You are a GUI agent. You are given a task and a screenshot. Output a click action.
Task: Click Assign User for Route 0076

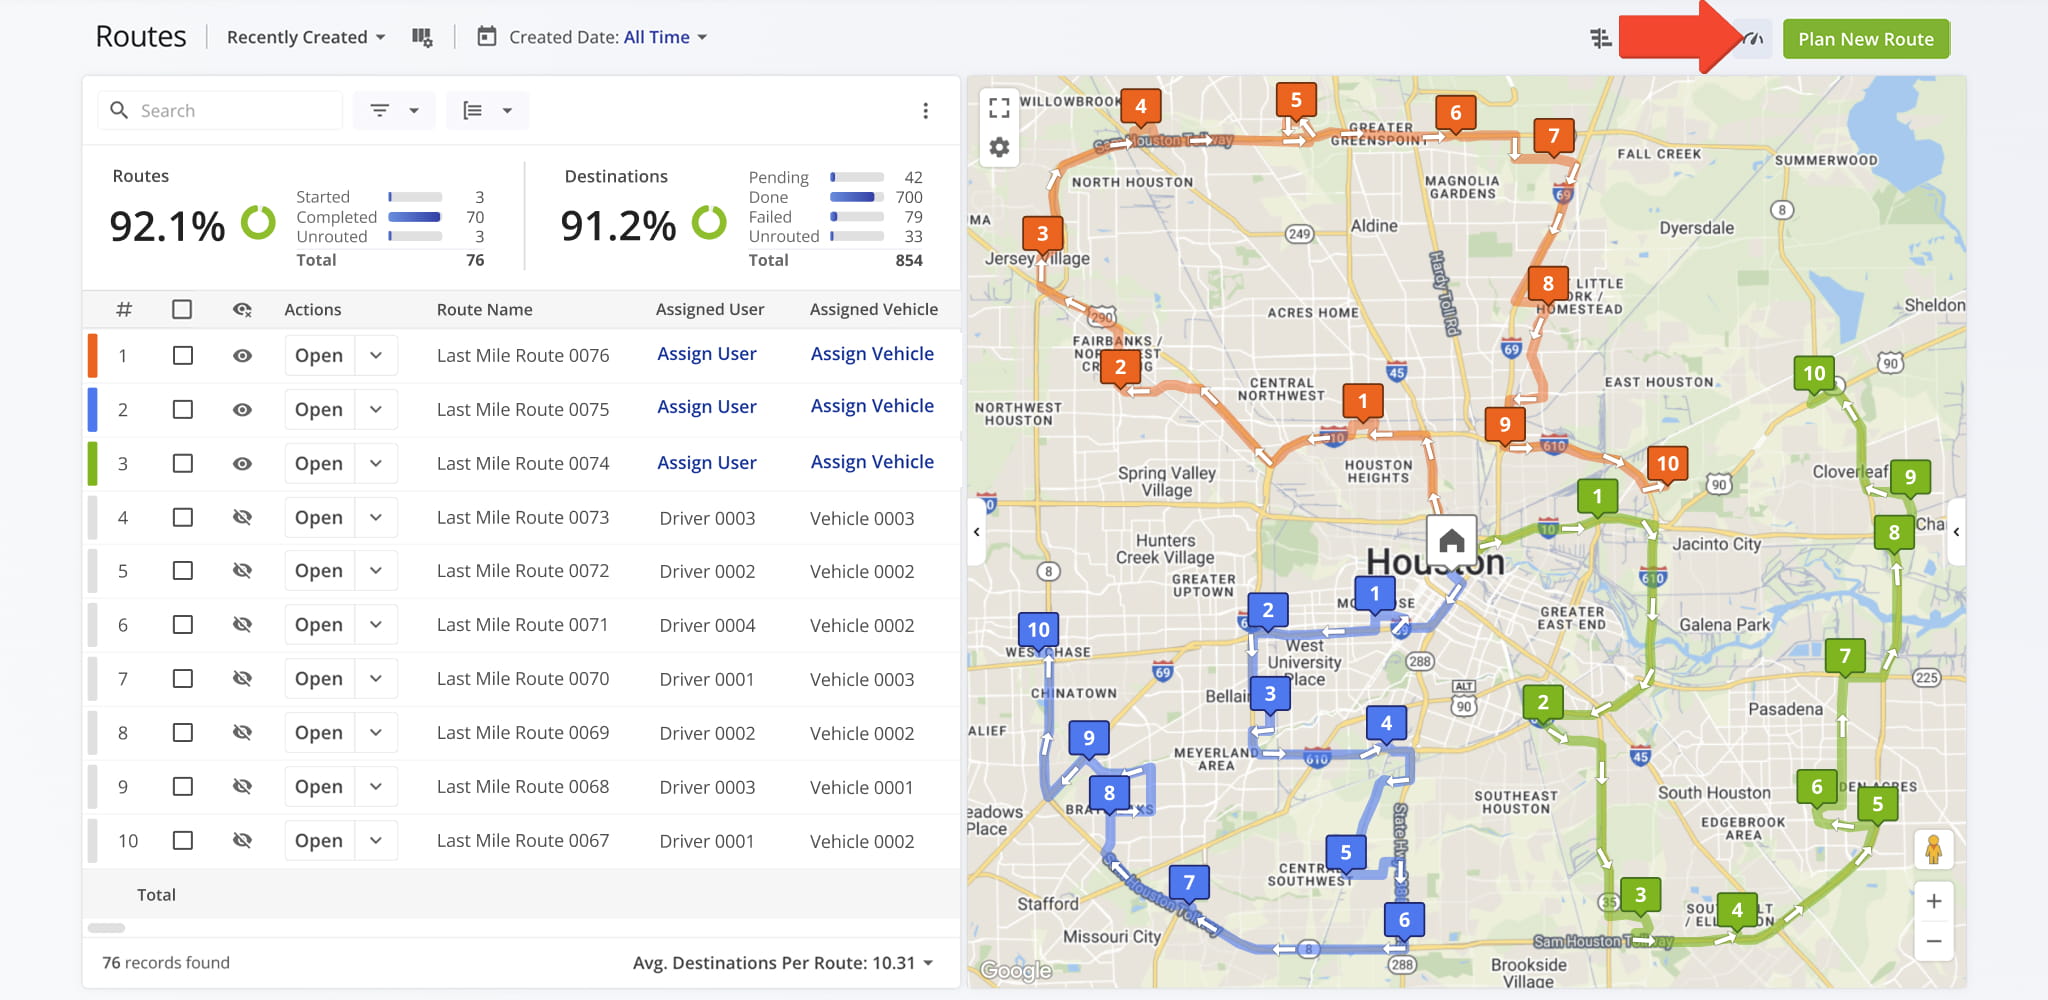point(706,354)
